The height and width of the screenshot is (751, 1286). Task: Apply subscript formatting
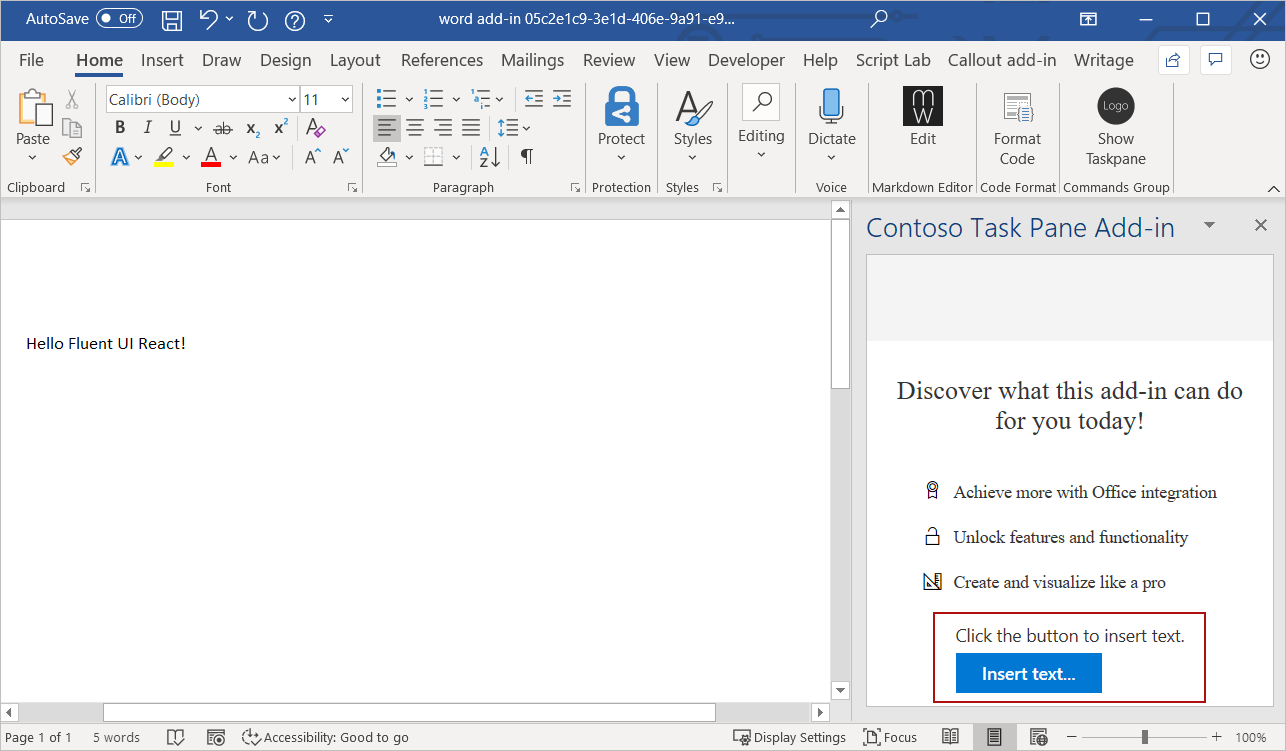[x=251, y=127]
